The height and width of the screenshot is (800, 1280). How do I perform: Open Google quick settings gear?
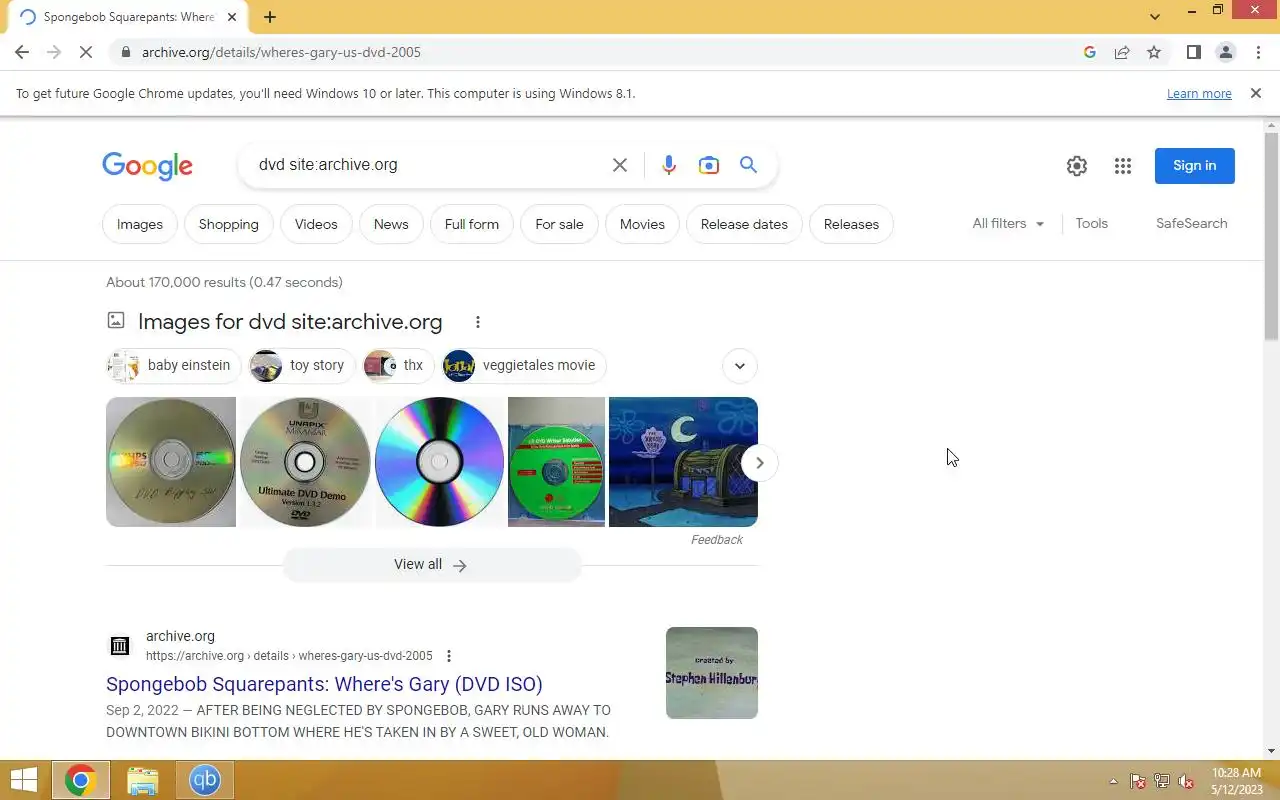tap(1077, 166)
